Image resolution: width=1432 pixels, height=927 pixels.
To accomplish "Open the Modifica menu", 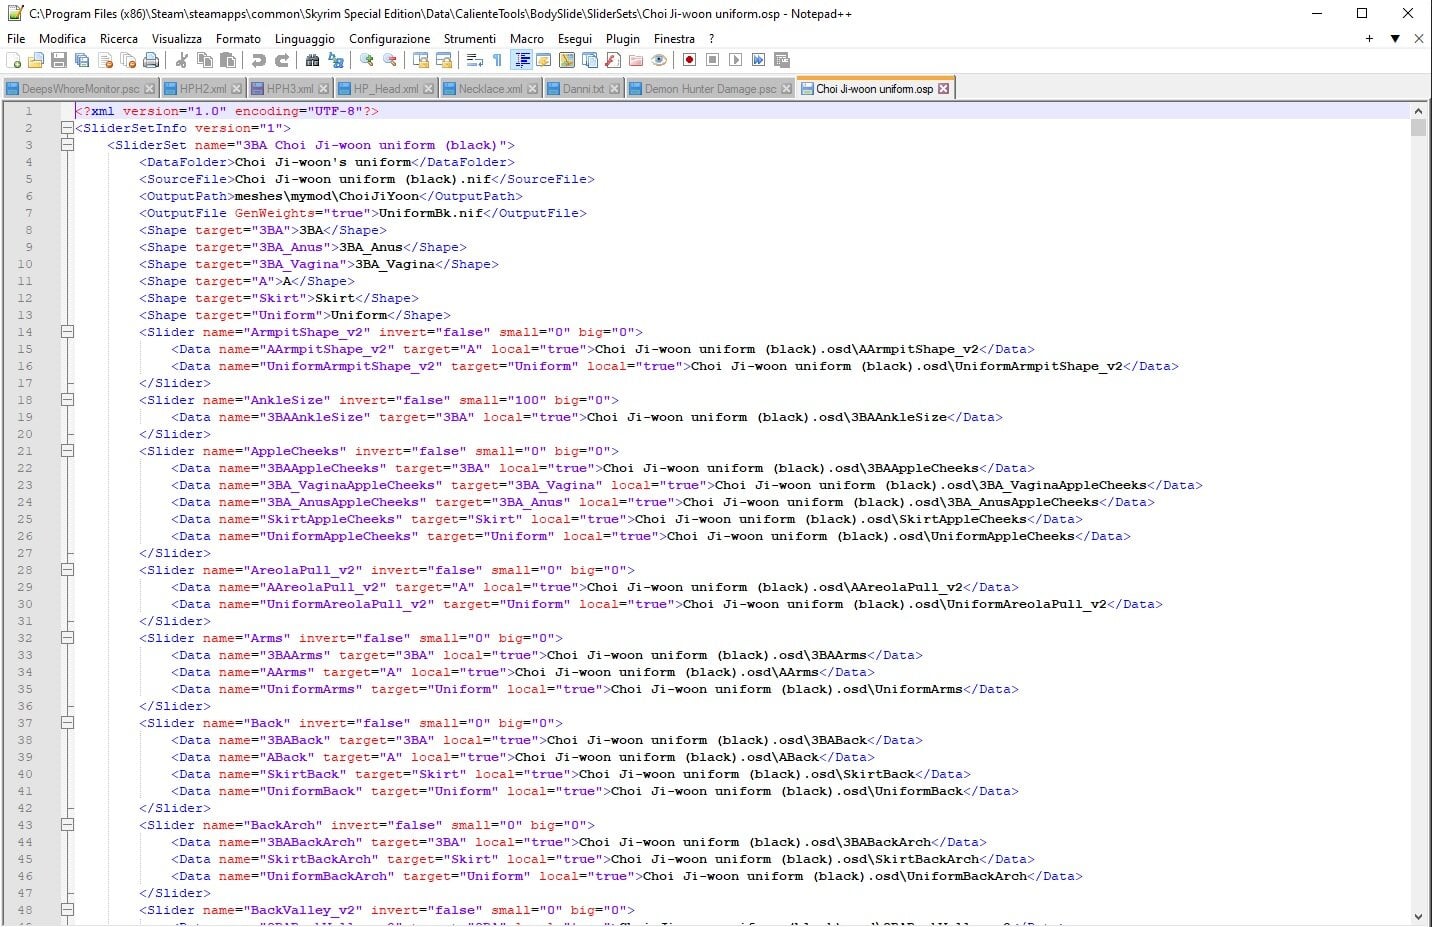I will tap(62, 38).
